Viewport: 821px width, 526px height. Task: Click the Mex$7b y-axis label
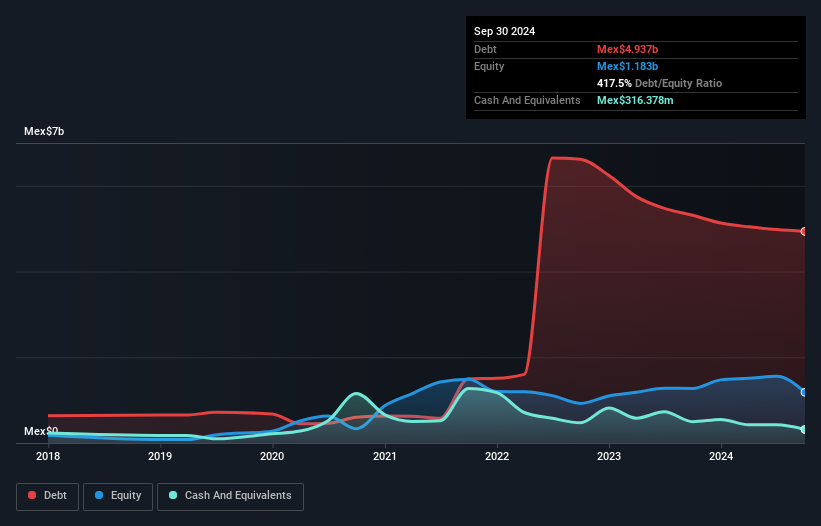coord(44,131)
